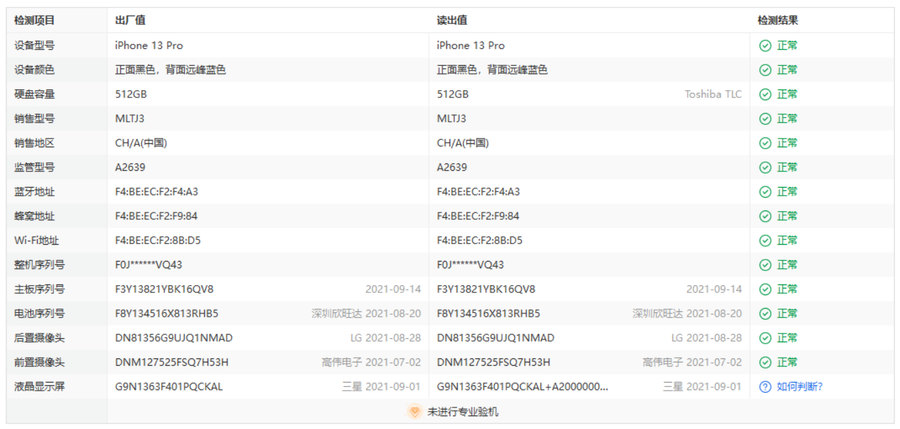Click 三星 2021-09-01 in the 出厂值 column

coord(382,387)
